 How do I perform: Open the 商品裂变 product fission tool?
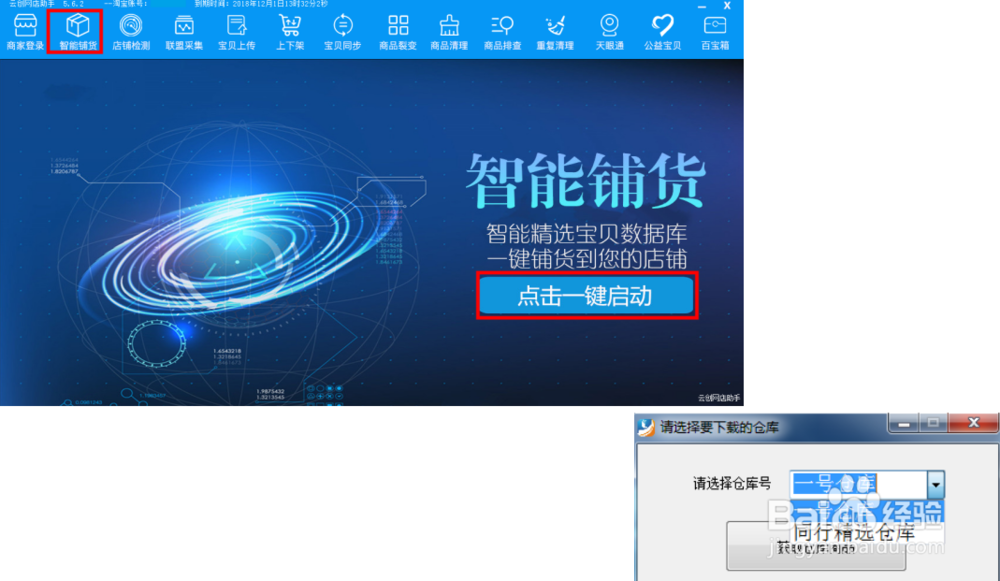pyautogui.click(x=397, y=32)
